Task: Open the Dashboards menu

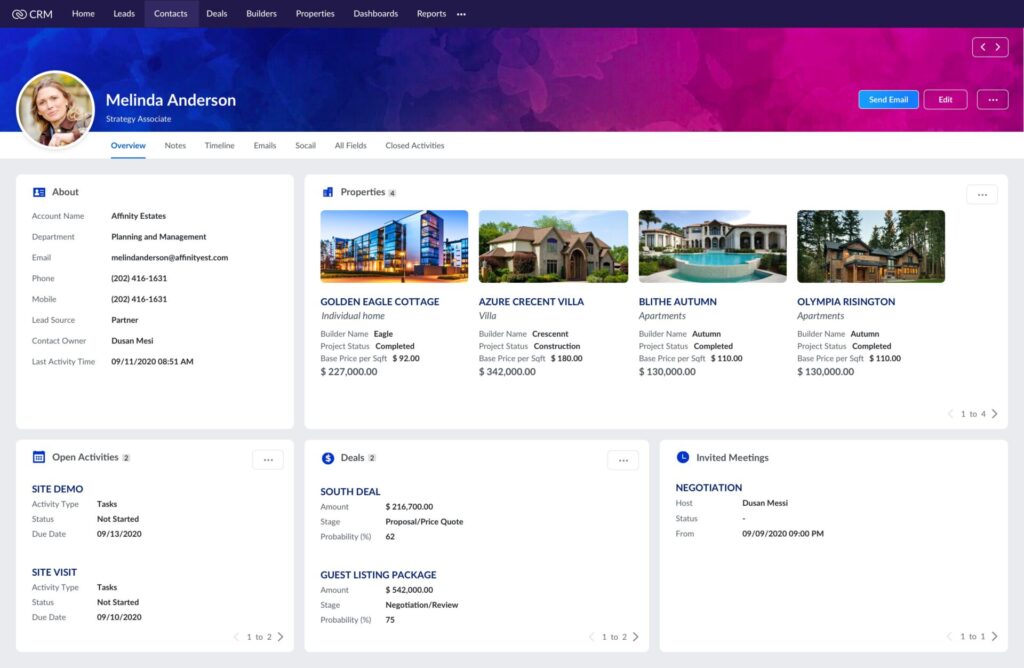Action: pyautogui.click(x=375, y=14)
